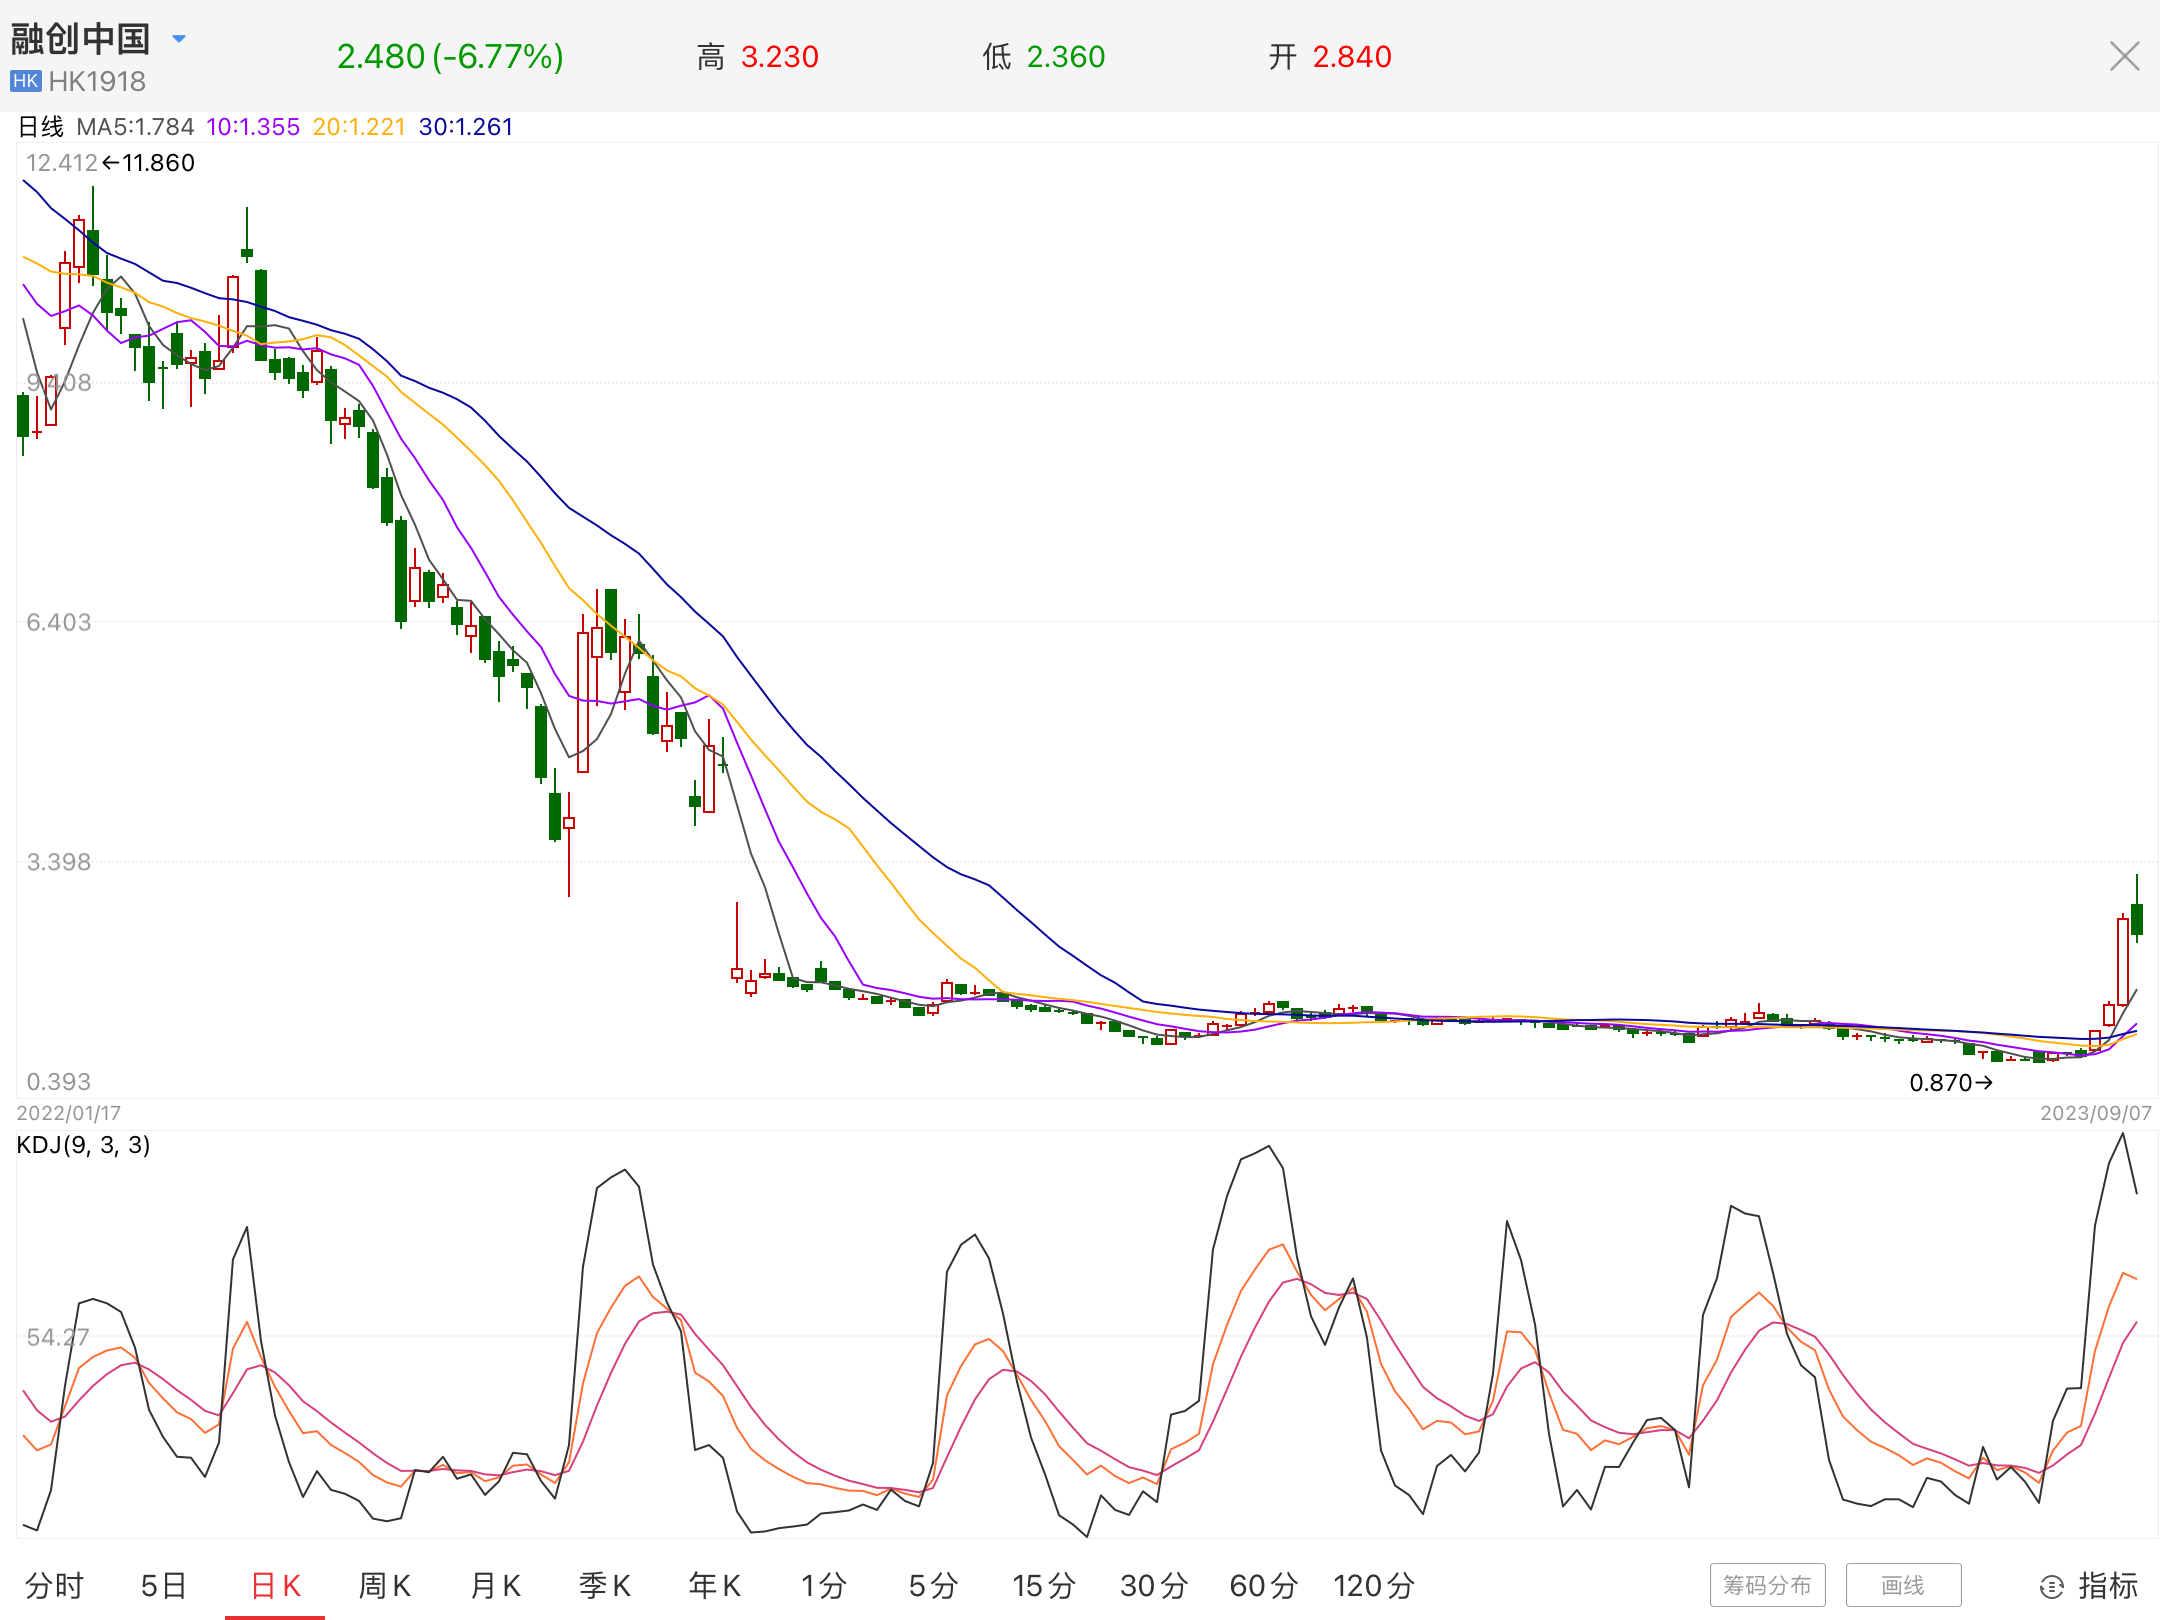Select the 120分 interval tab
Viewport: 2160px width, 1620px height.
pyautogui.click(x=1374, y=1585)
